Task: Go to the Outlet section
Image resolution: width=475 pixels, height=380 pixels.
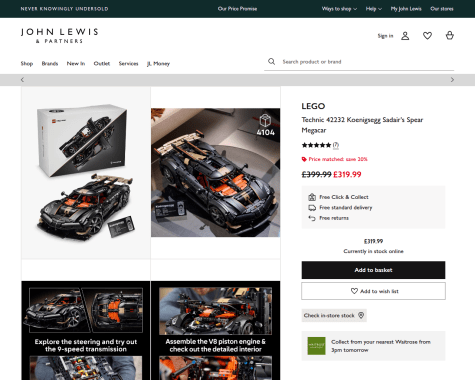Action: click(x=102, y=63)
